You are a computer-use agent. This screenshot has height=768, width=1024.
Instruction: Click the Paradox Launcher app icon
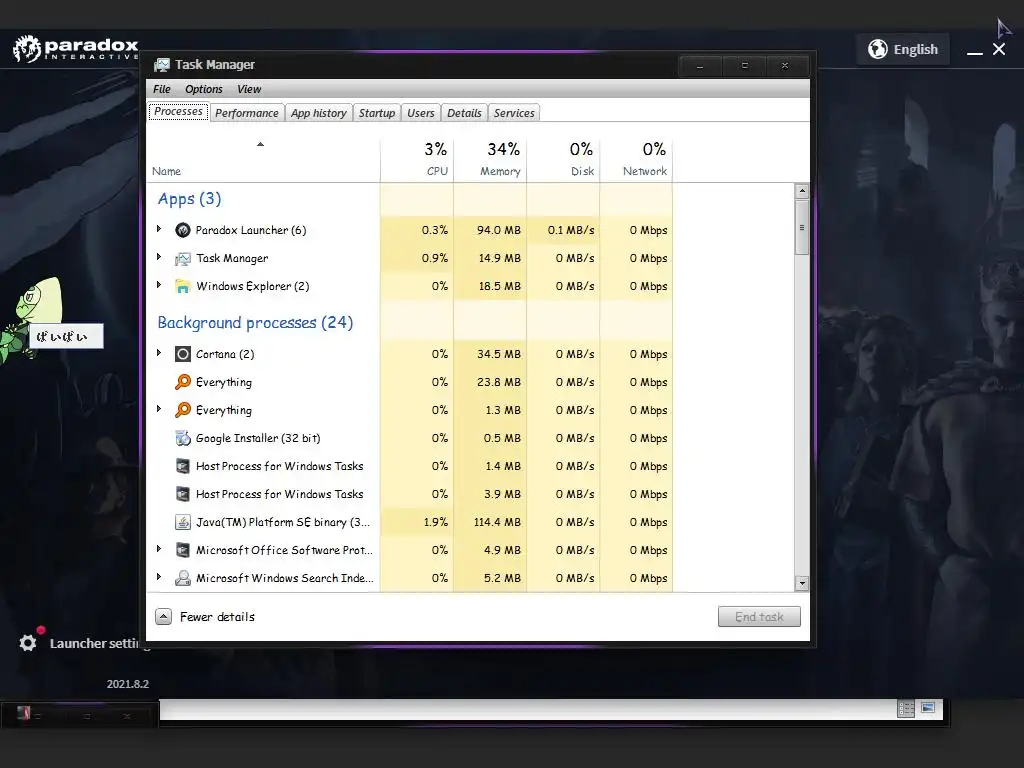[x=183, y=230]
